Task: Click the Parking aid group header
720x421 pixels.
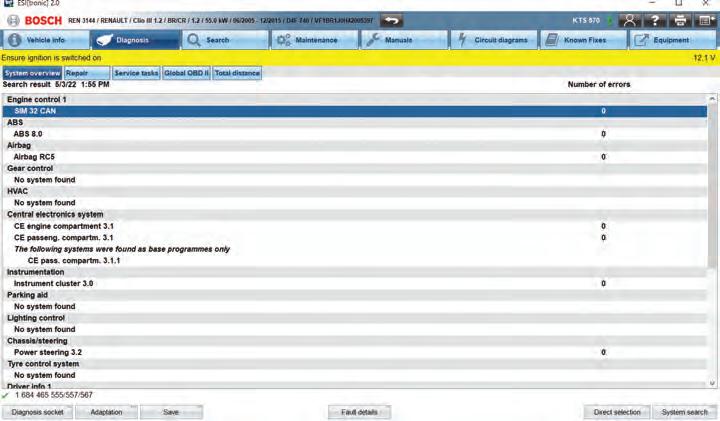Action: [354, 295]
